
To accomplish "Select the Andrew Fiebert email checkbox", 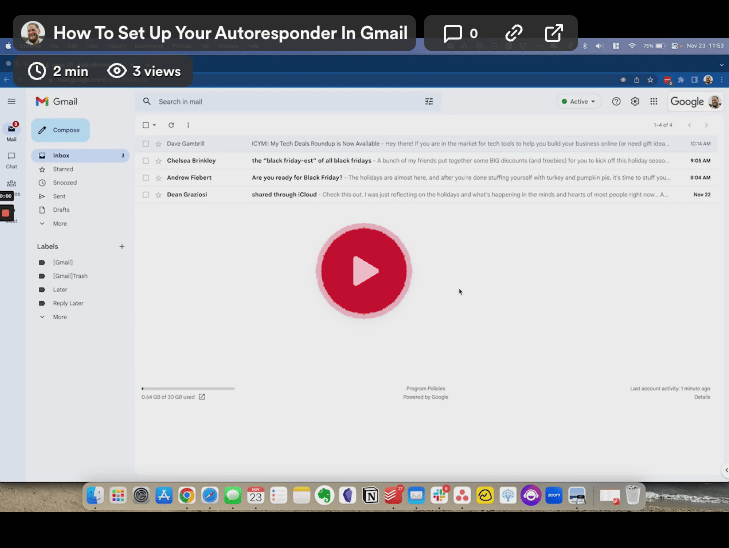I will [x=146, y=178].
